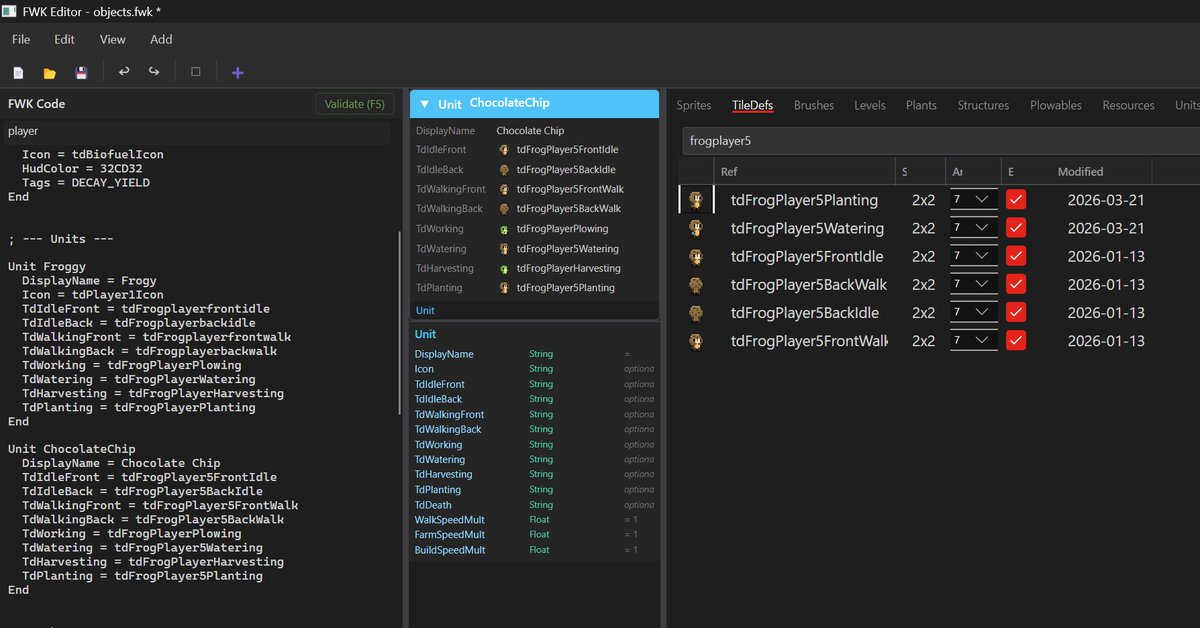Open the Edit menu
The height and width of the screenshot is (628, 1200).
pyautogui.click(x=65, y=39)
